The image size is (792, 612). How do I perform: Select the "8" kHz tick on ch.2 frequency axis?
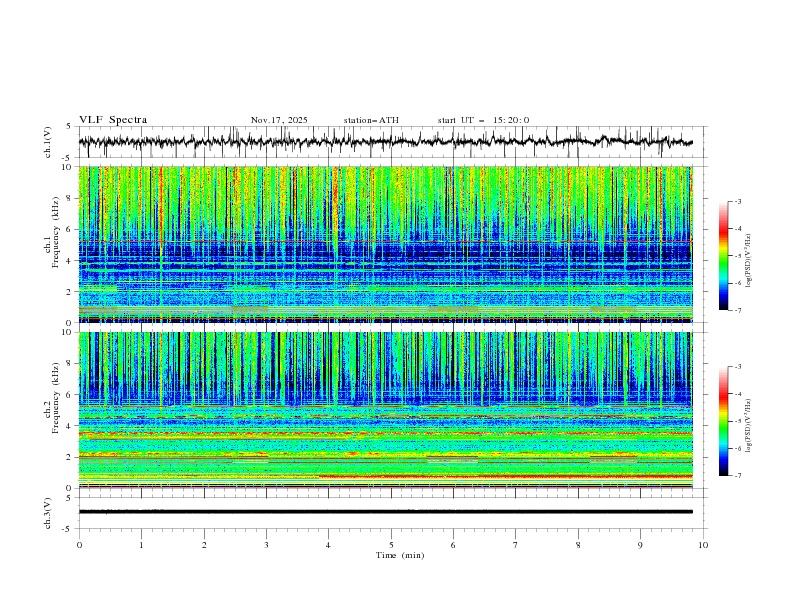click(70, 364)
